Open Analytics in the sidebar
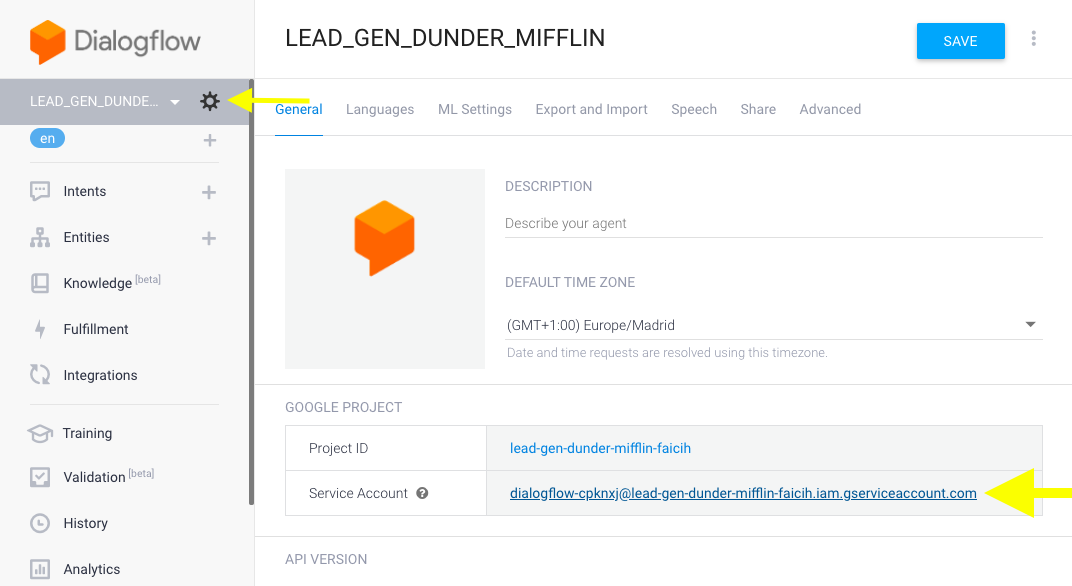The width and height of the screenshot is (1072, 586). (x=92, y=569)
